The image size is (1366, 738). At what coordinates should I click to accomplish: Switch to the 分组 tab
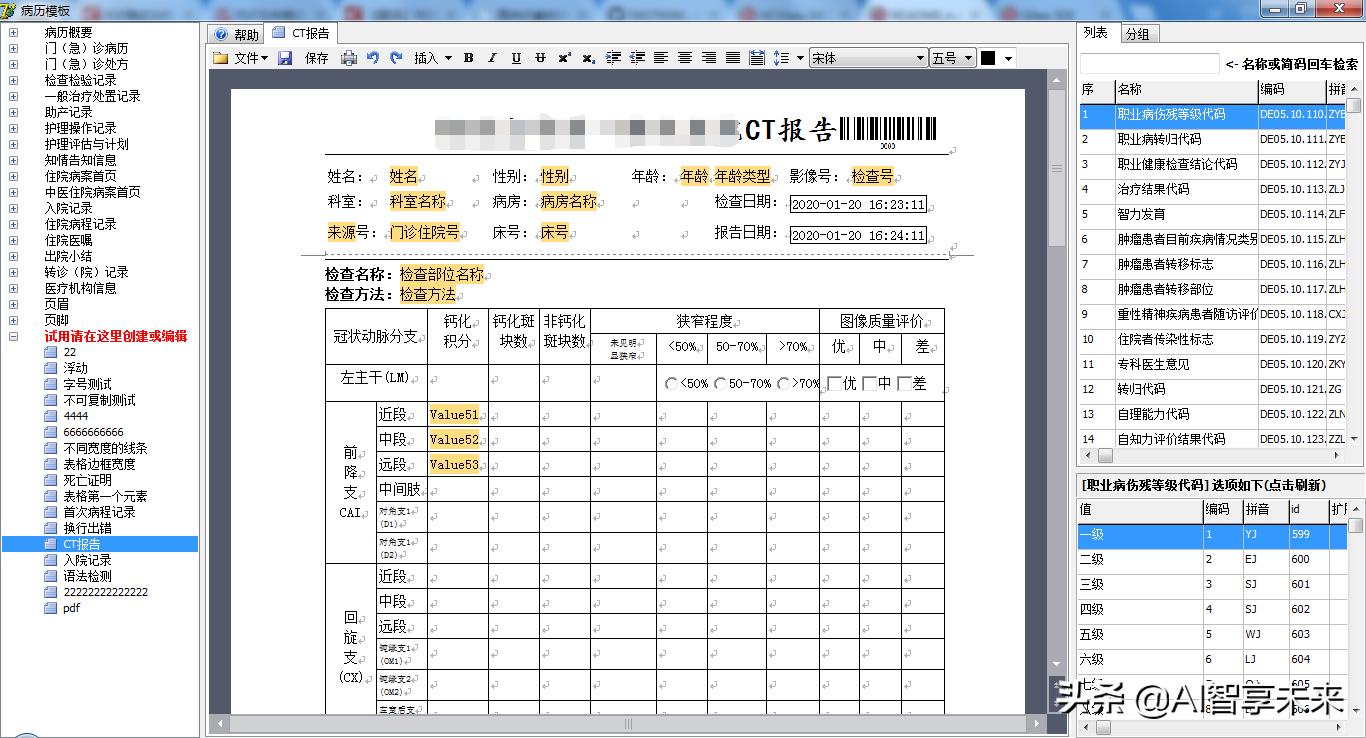click(x=1138, y=34)
